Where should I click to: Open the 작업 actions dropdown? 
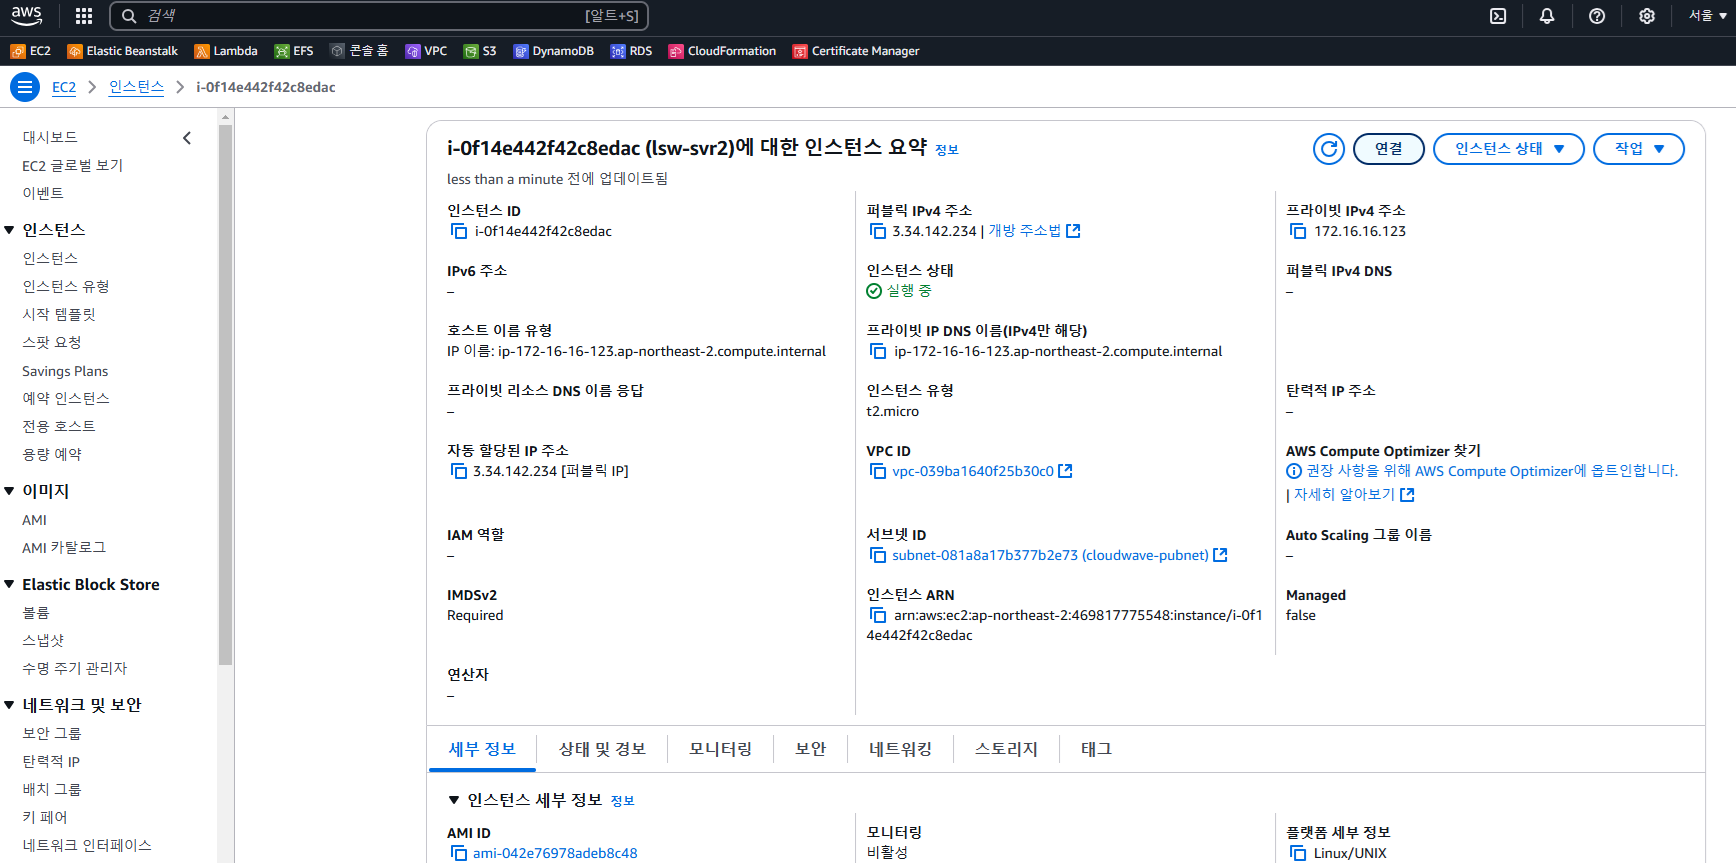(1639, 149)
